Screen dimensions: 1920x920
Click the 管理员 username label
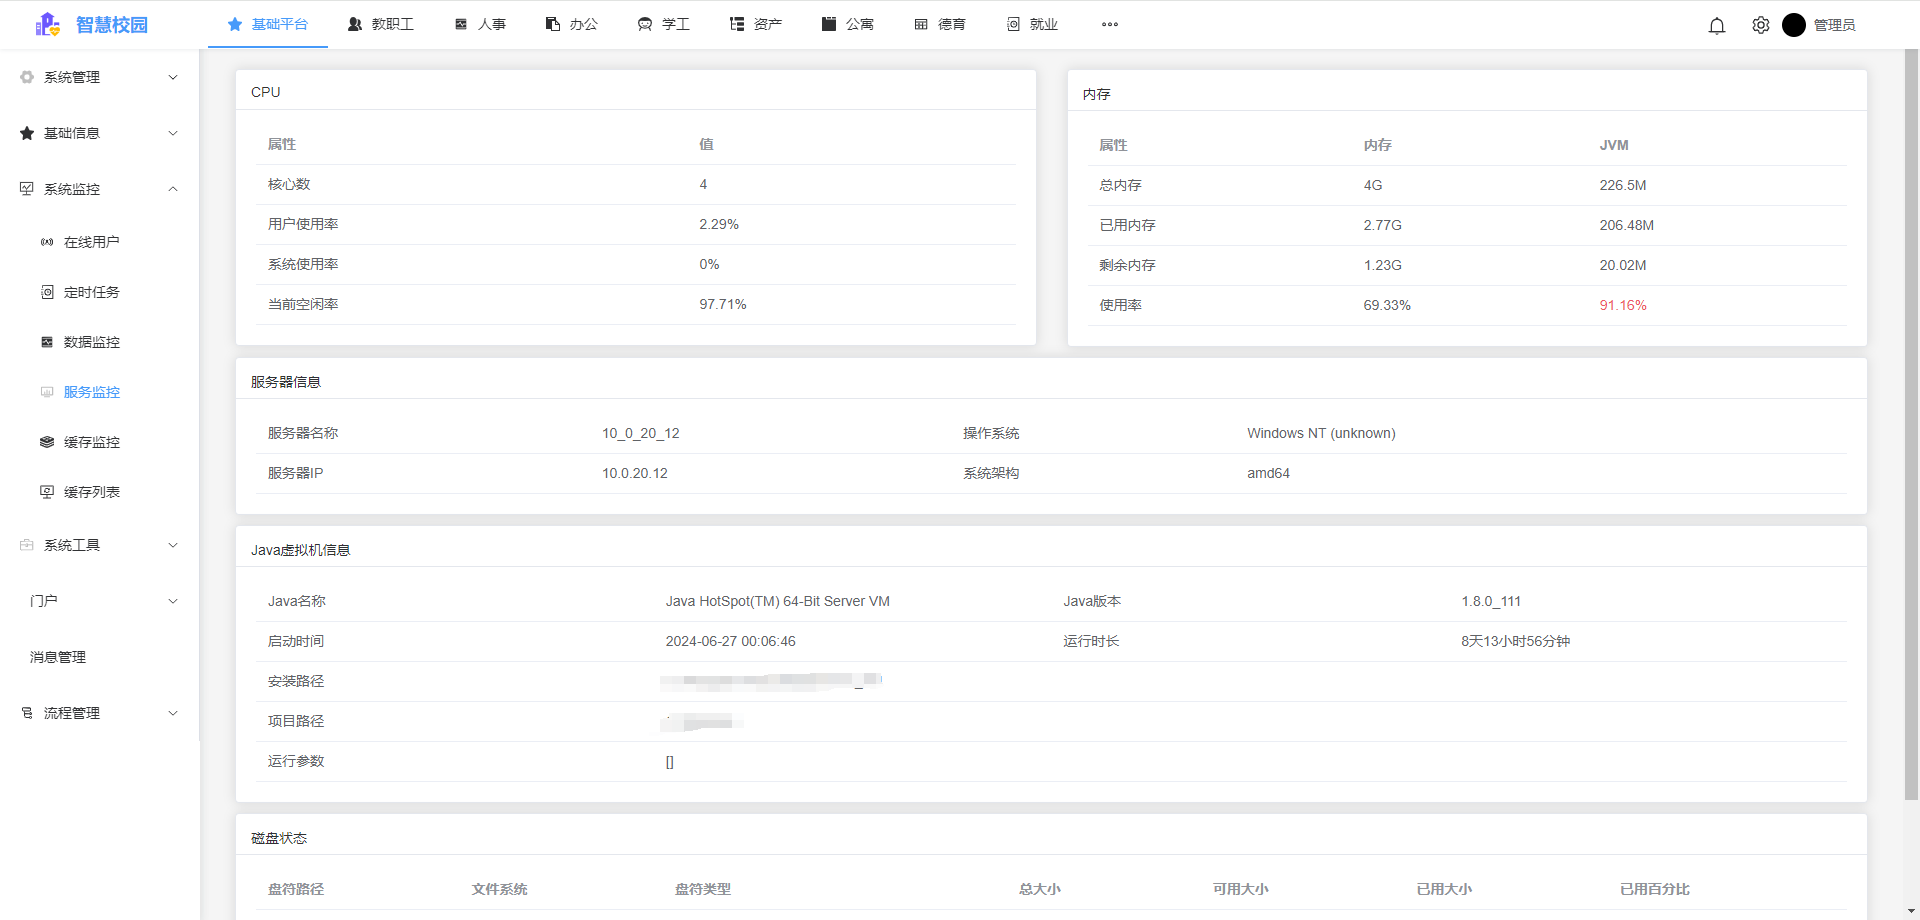[x=1834, y=26]
